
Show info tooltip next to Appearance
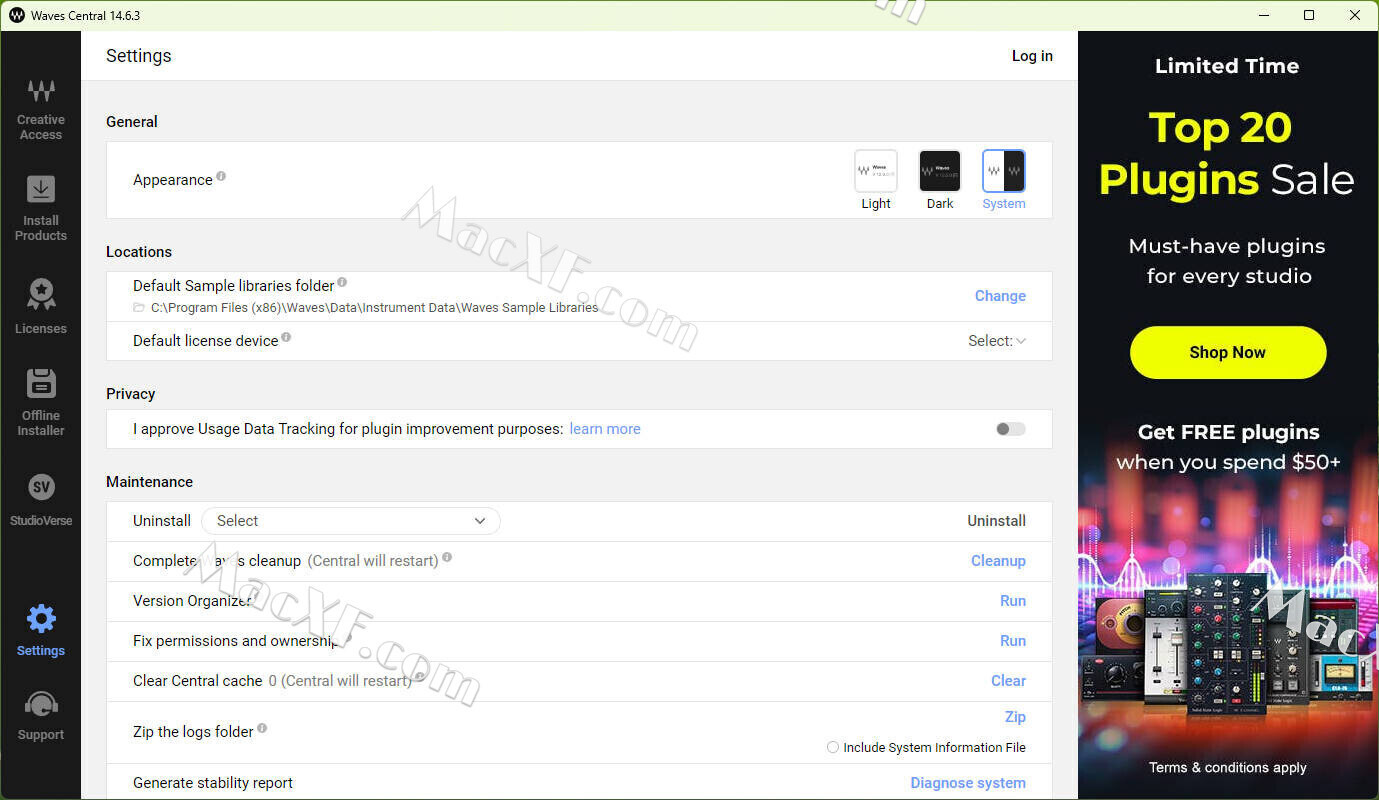221,176
